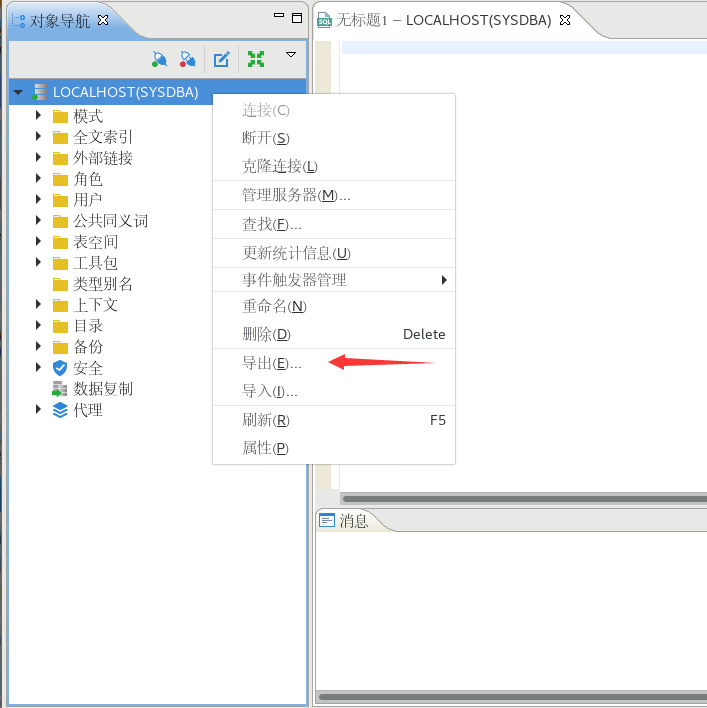This screenshot has width=707, height=708.
Task: Click the 公共同义词 folder icon
Action: click(60, 221)
